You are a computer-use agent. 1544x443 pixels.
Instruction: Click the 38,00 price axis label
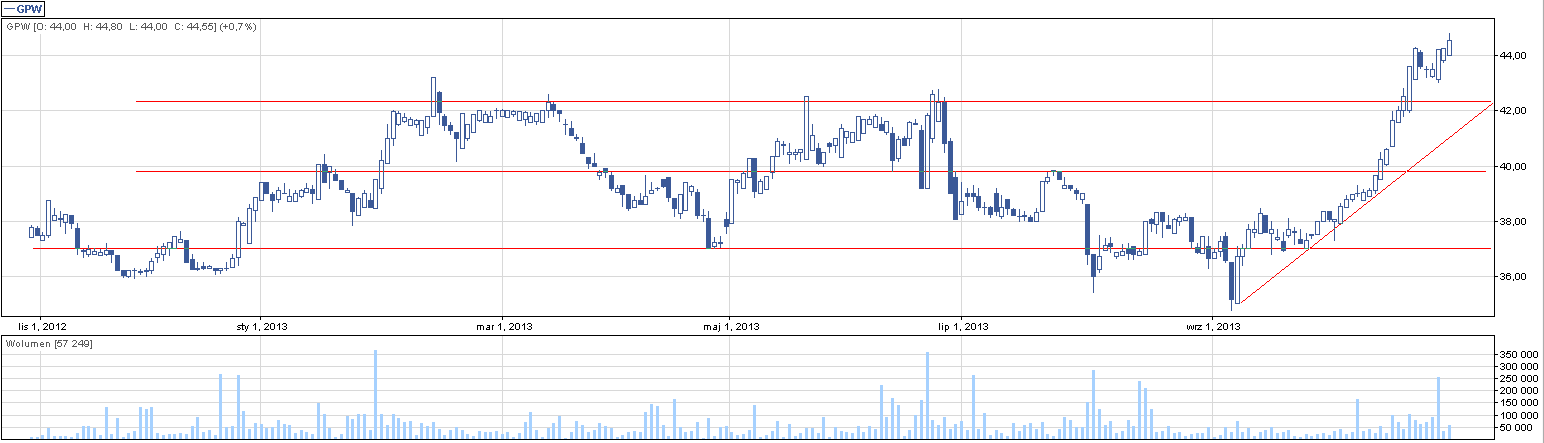click(1512, 221)
